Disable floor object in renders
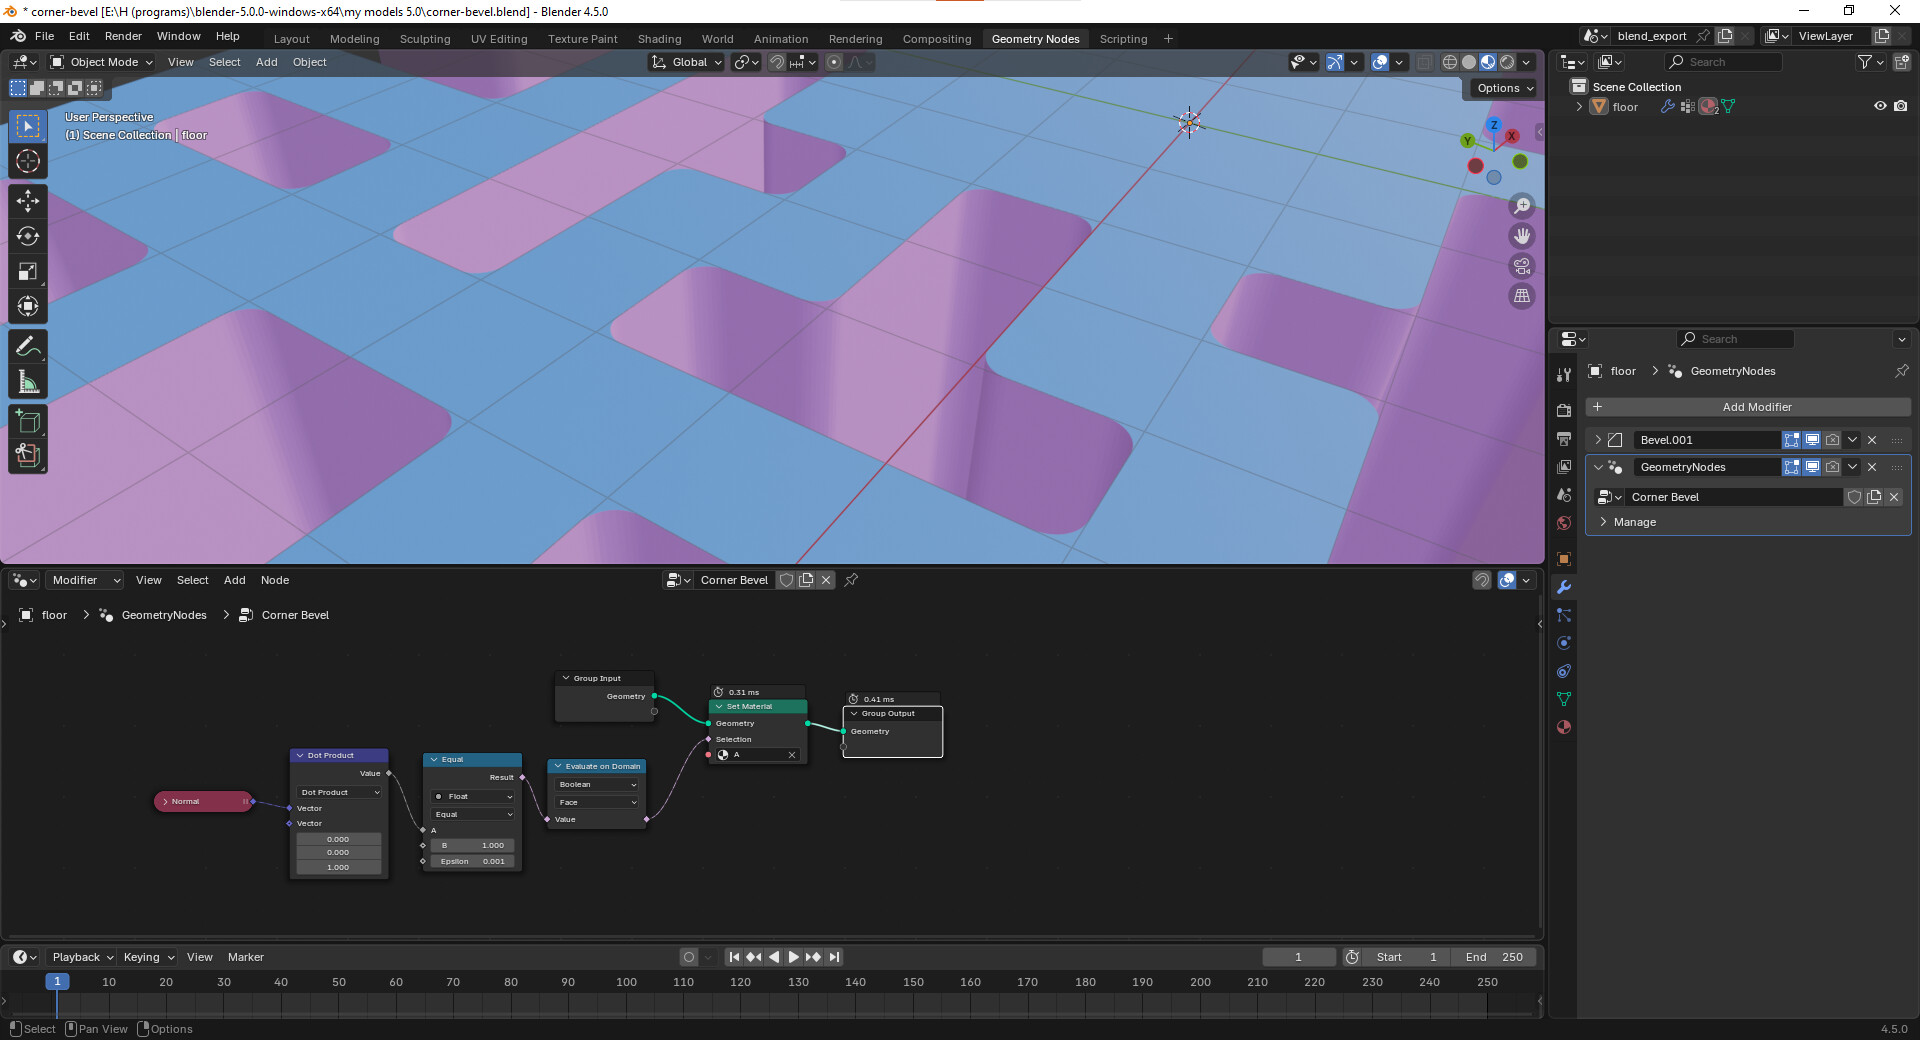This screenshot has height=1040, width=1920. (x=1901, y=106)
